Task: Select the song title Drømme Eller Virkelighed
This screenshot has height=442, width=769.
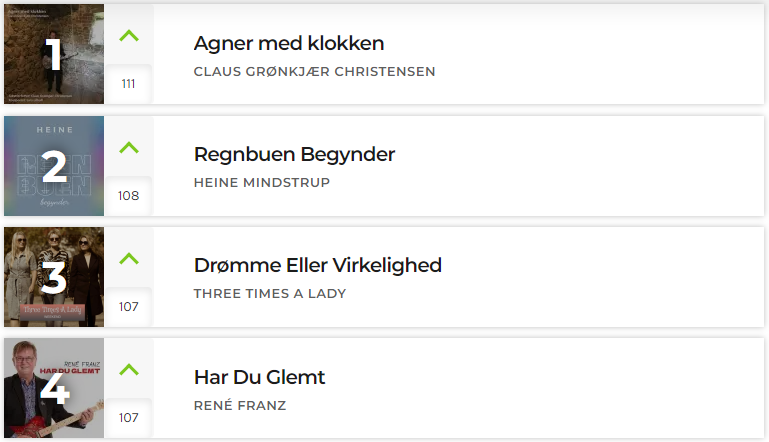Action: coord(318,265)
